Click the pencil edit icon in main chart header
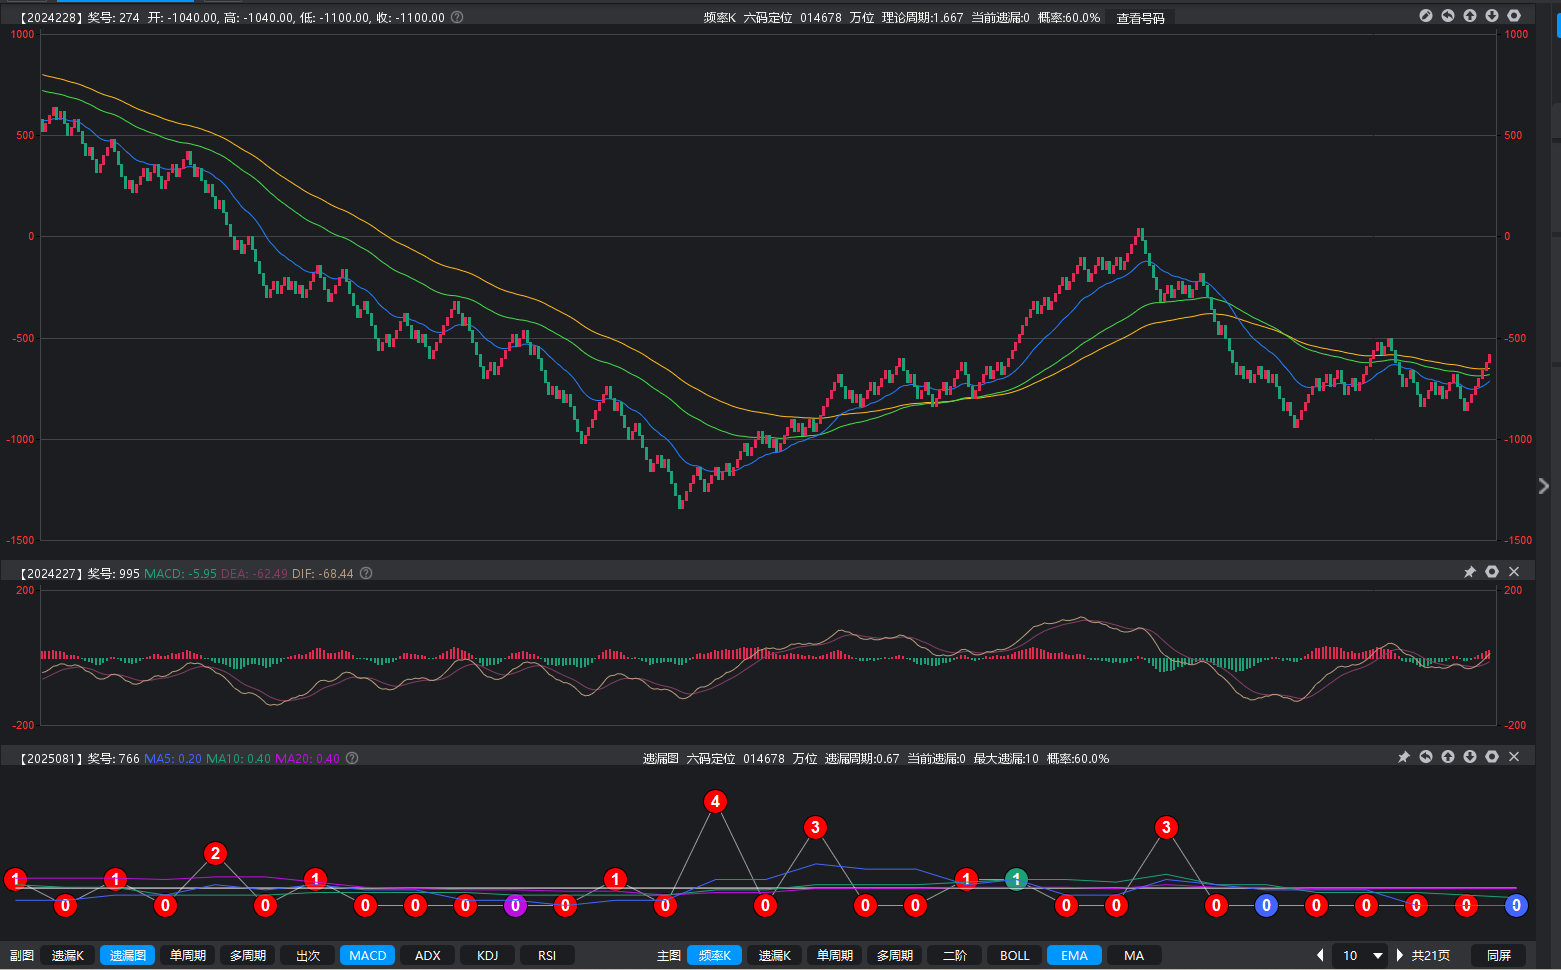This screenshot has width=1561, height=970. pyautogui.click(x=1426, y=16)
